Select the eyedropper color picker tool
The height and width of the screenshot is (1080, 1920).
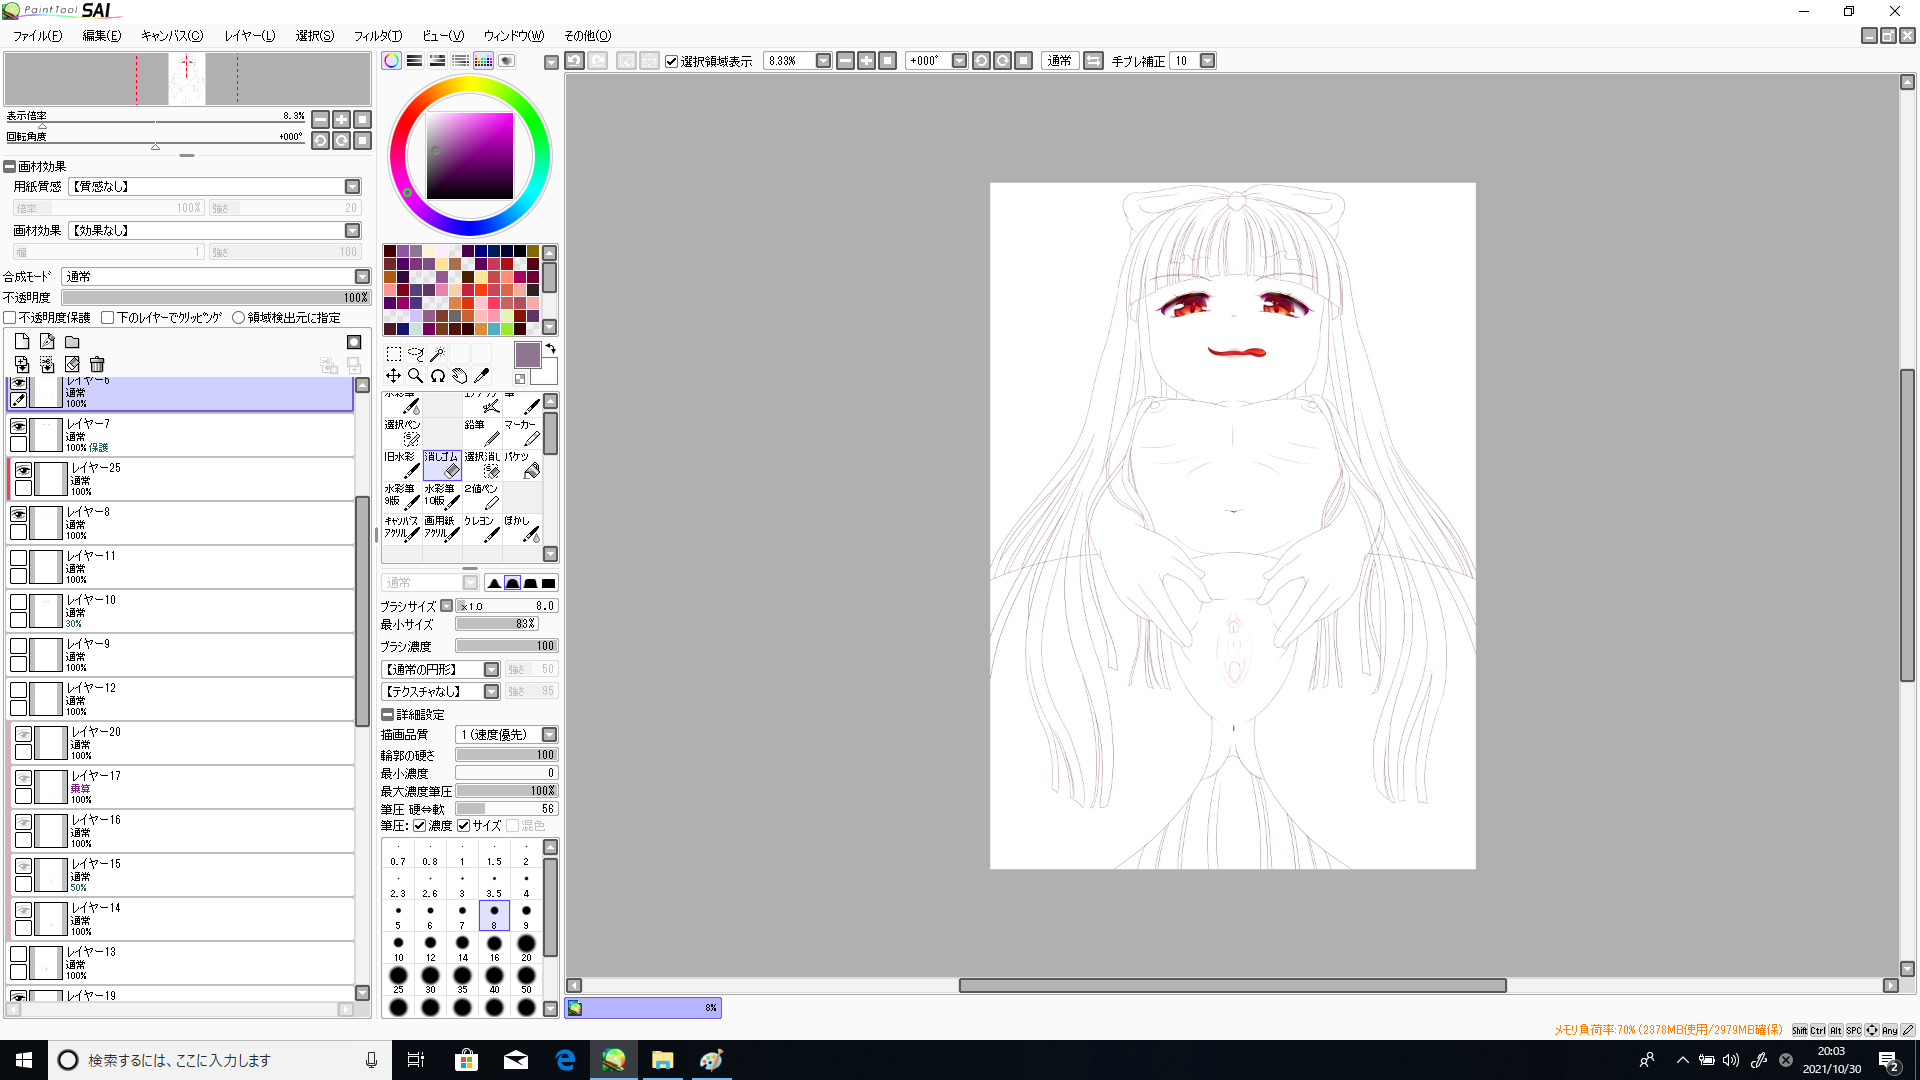(481, 376)
